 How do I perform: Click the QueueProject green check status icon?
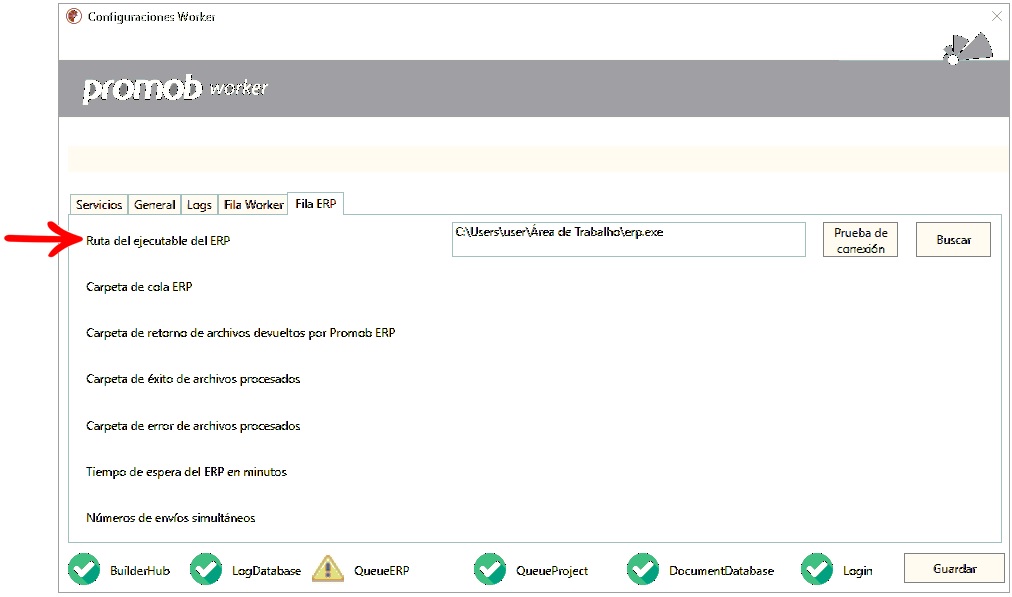(x=490, y=569)
